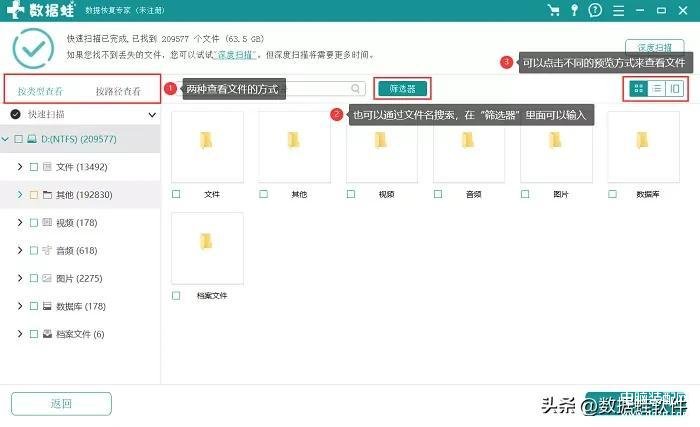Screen dimensions: 700x427
Task: Switch to 按类型查看 tab
Action: coord(41,91)
